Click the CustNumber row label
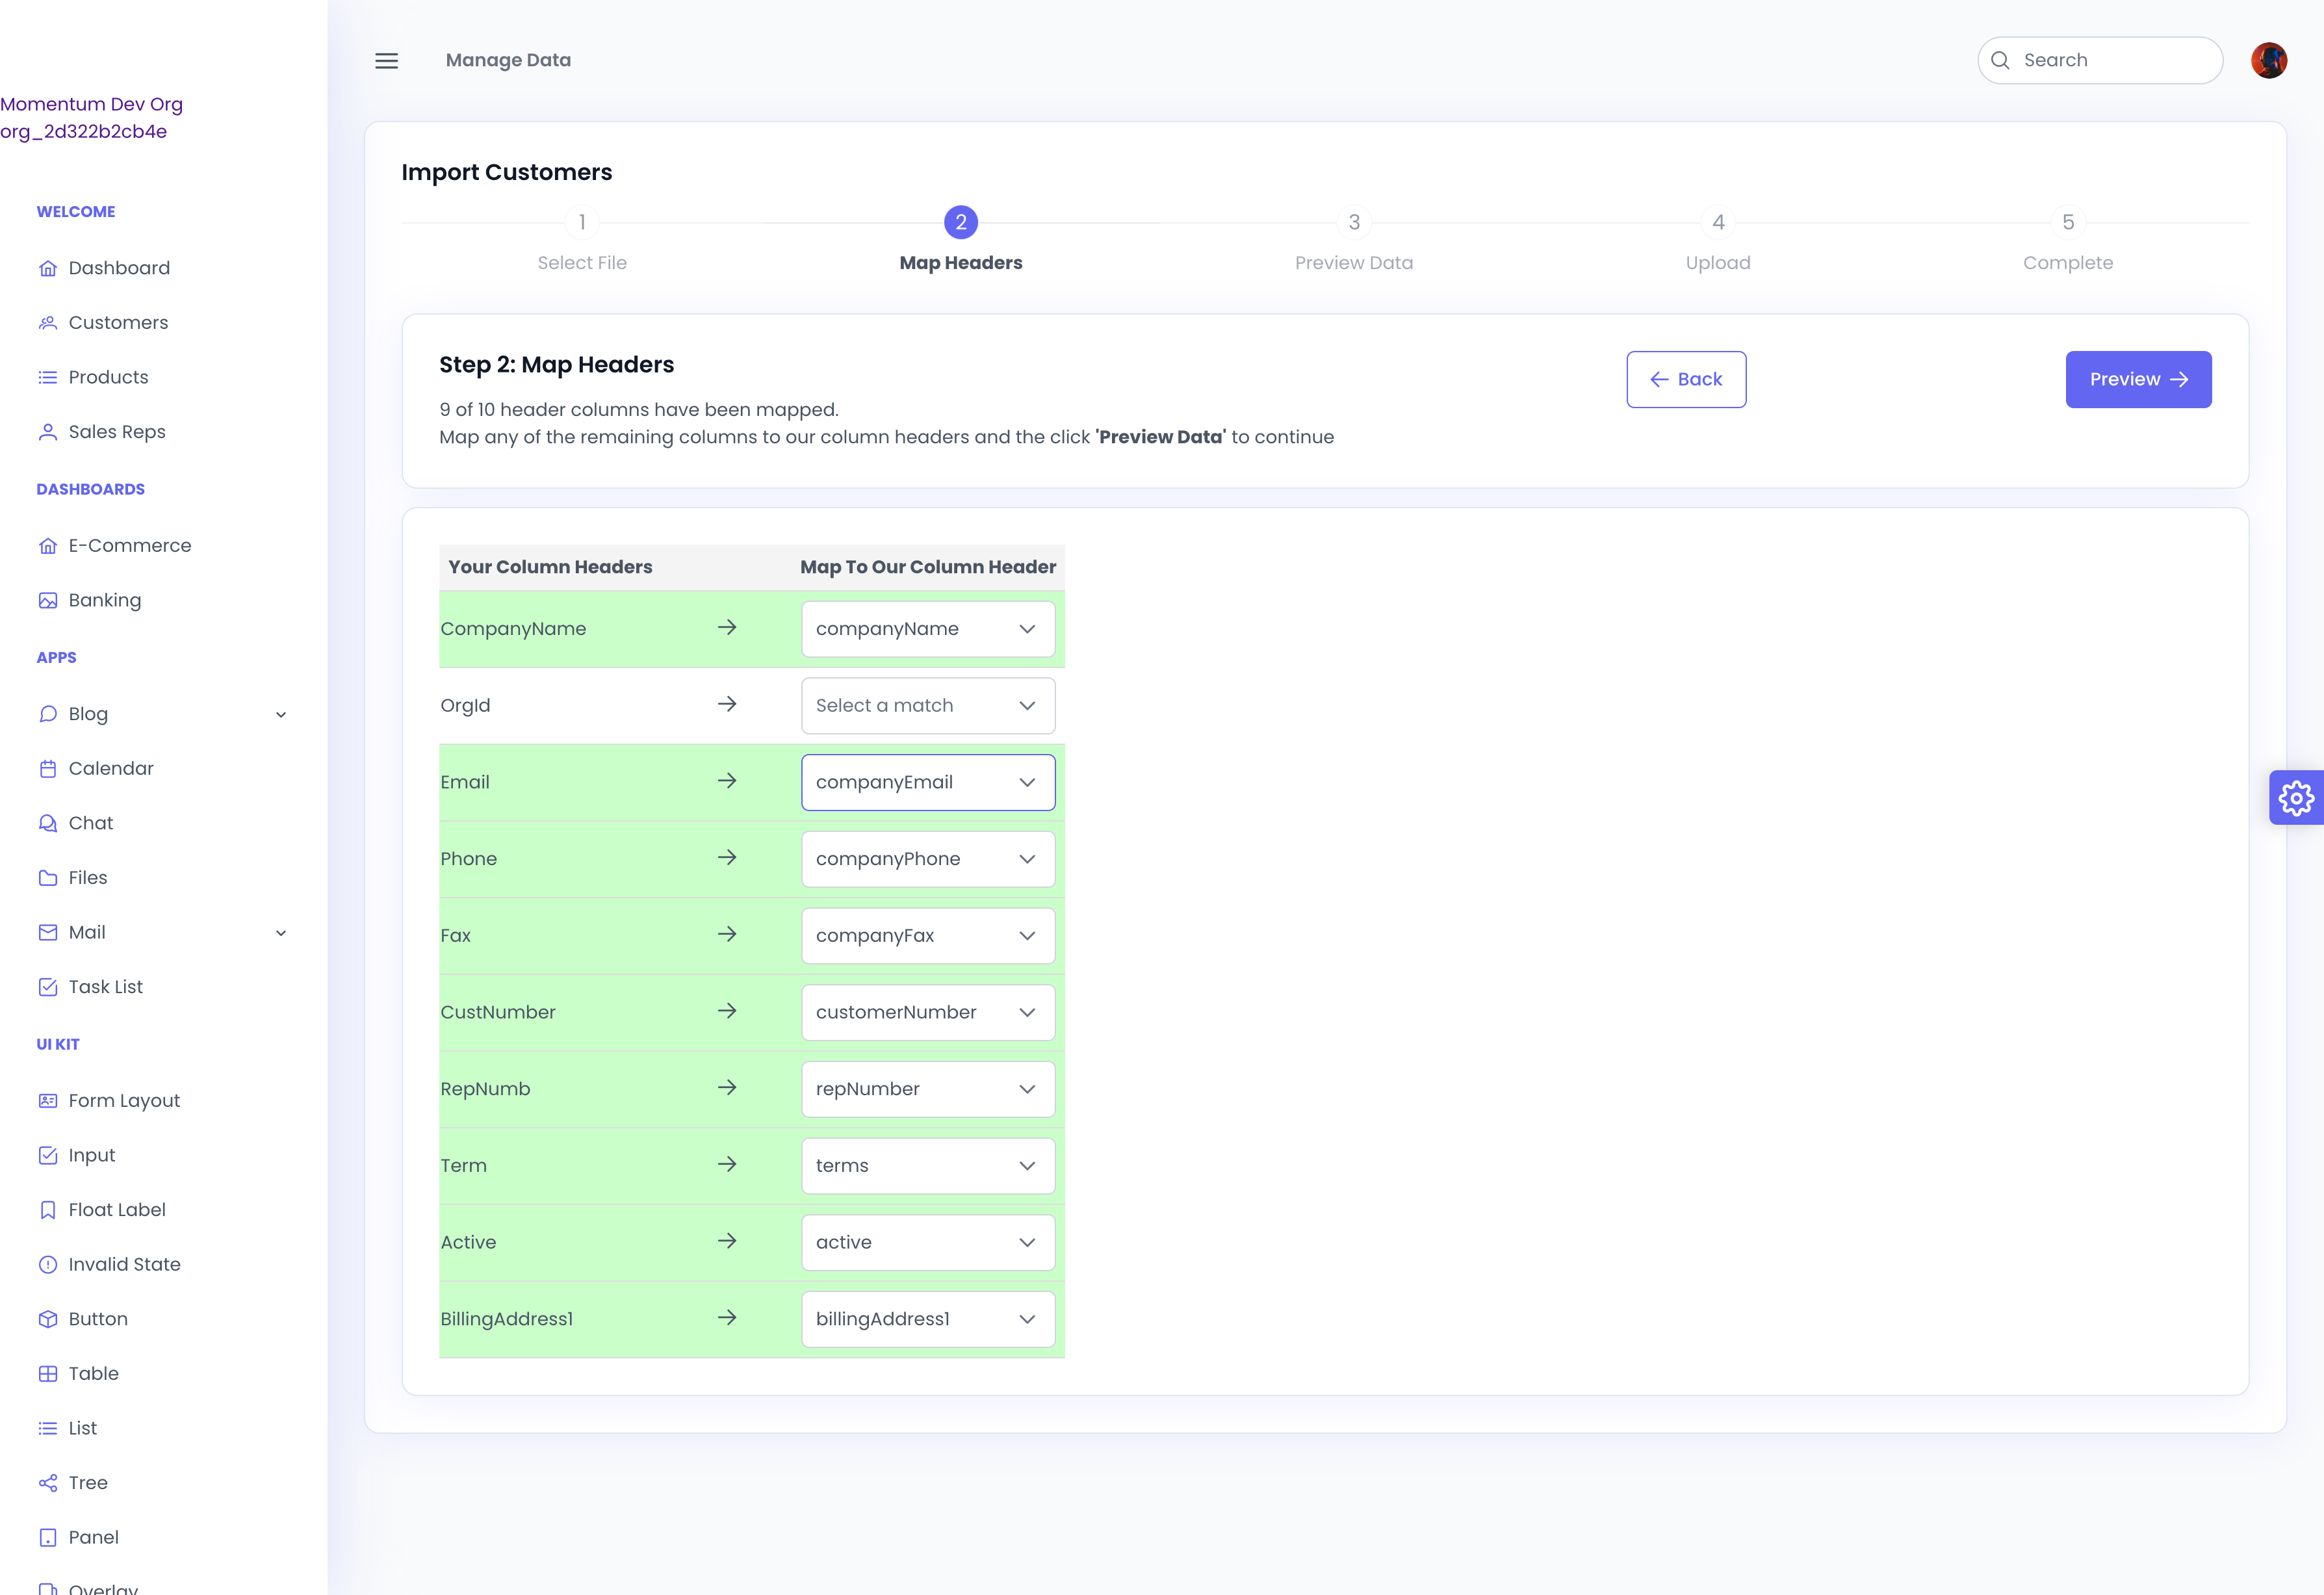Viewport: 2324px width, 1595px height. [497, 1012]
